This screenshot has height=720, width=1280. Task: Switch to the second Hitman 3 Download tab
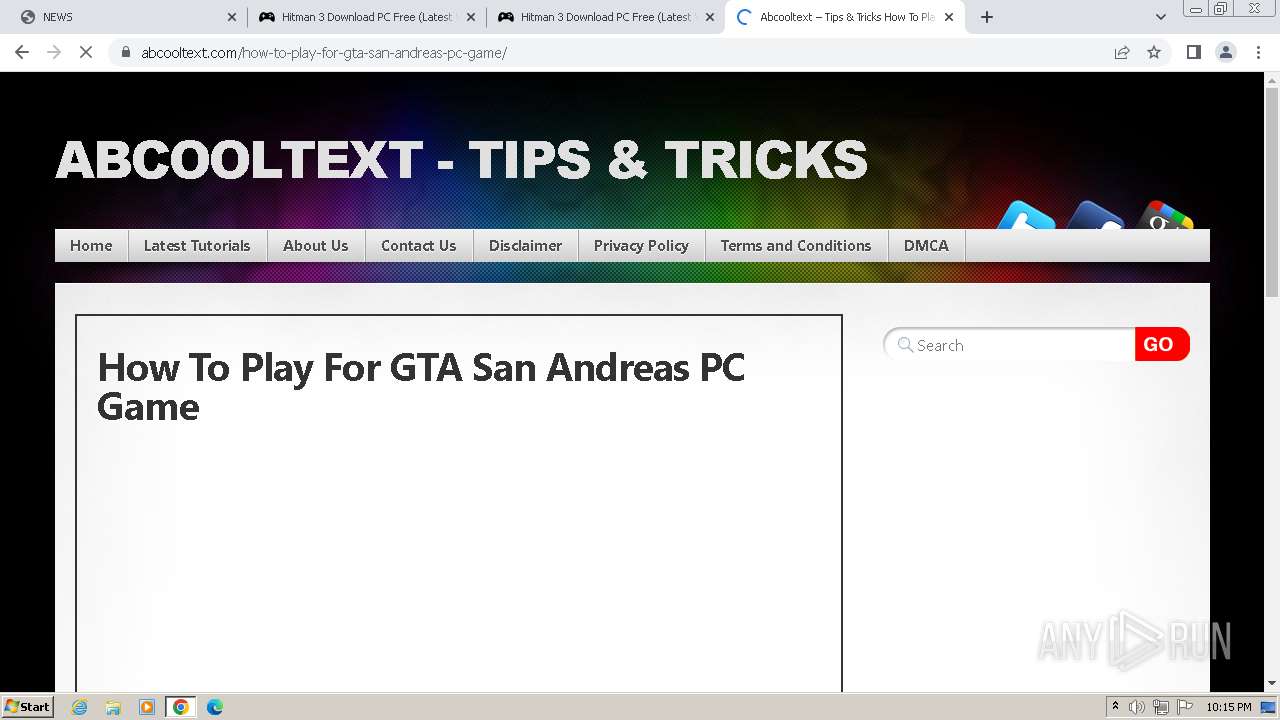pyautogui.click(x=606, y=17)
